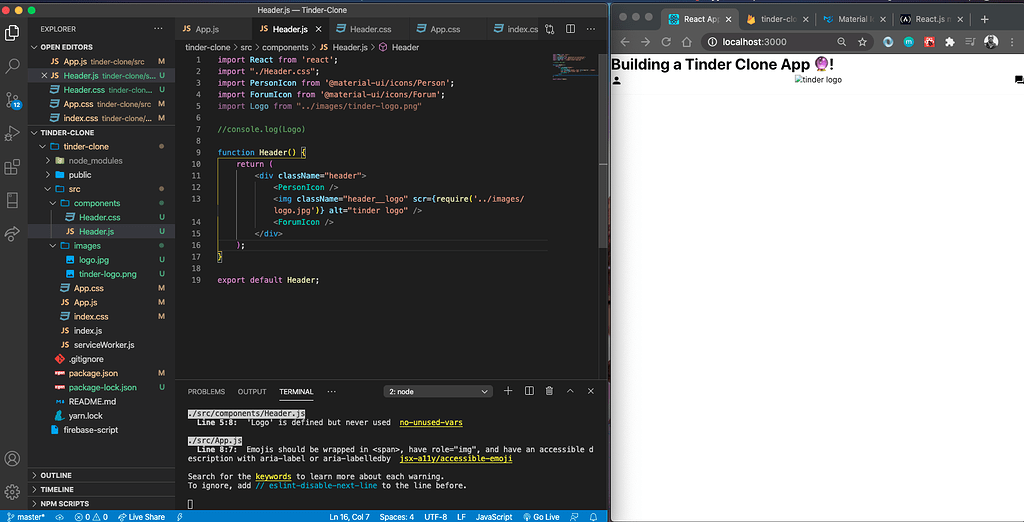
Task: Click the no-unused-vars link in terminal
Action: pyautogui.click(x=433, y=423)
